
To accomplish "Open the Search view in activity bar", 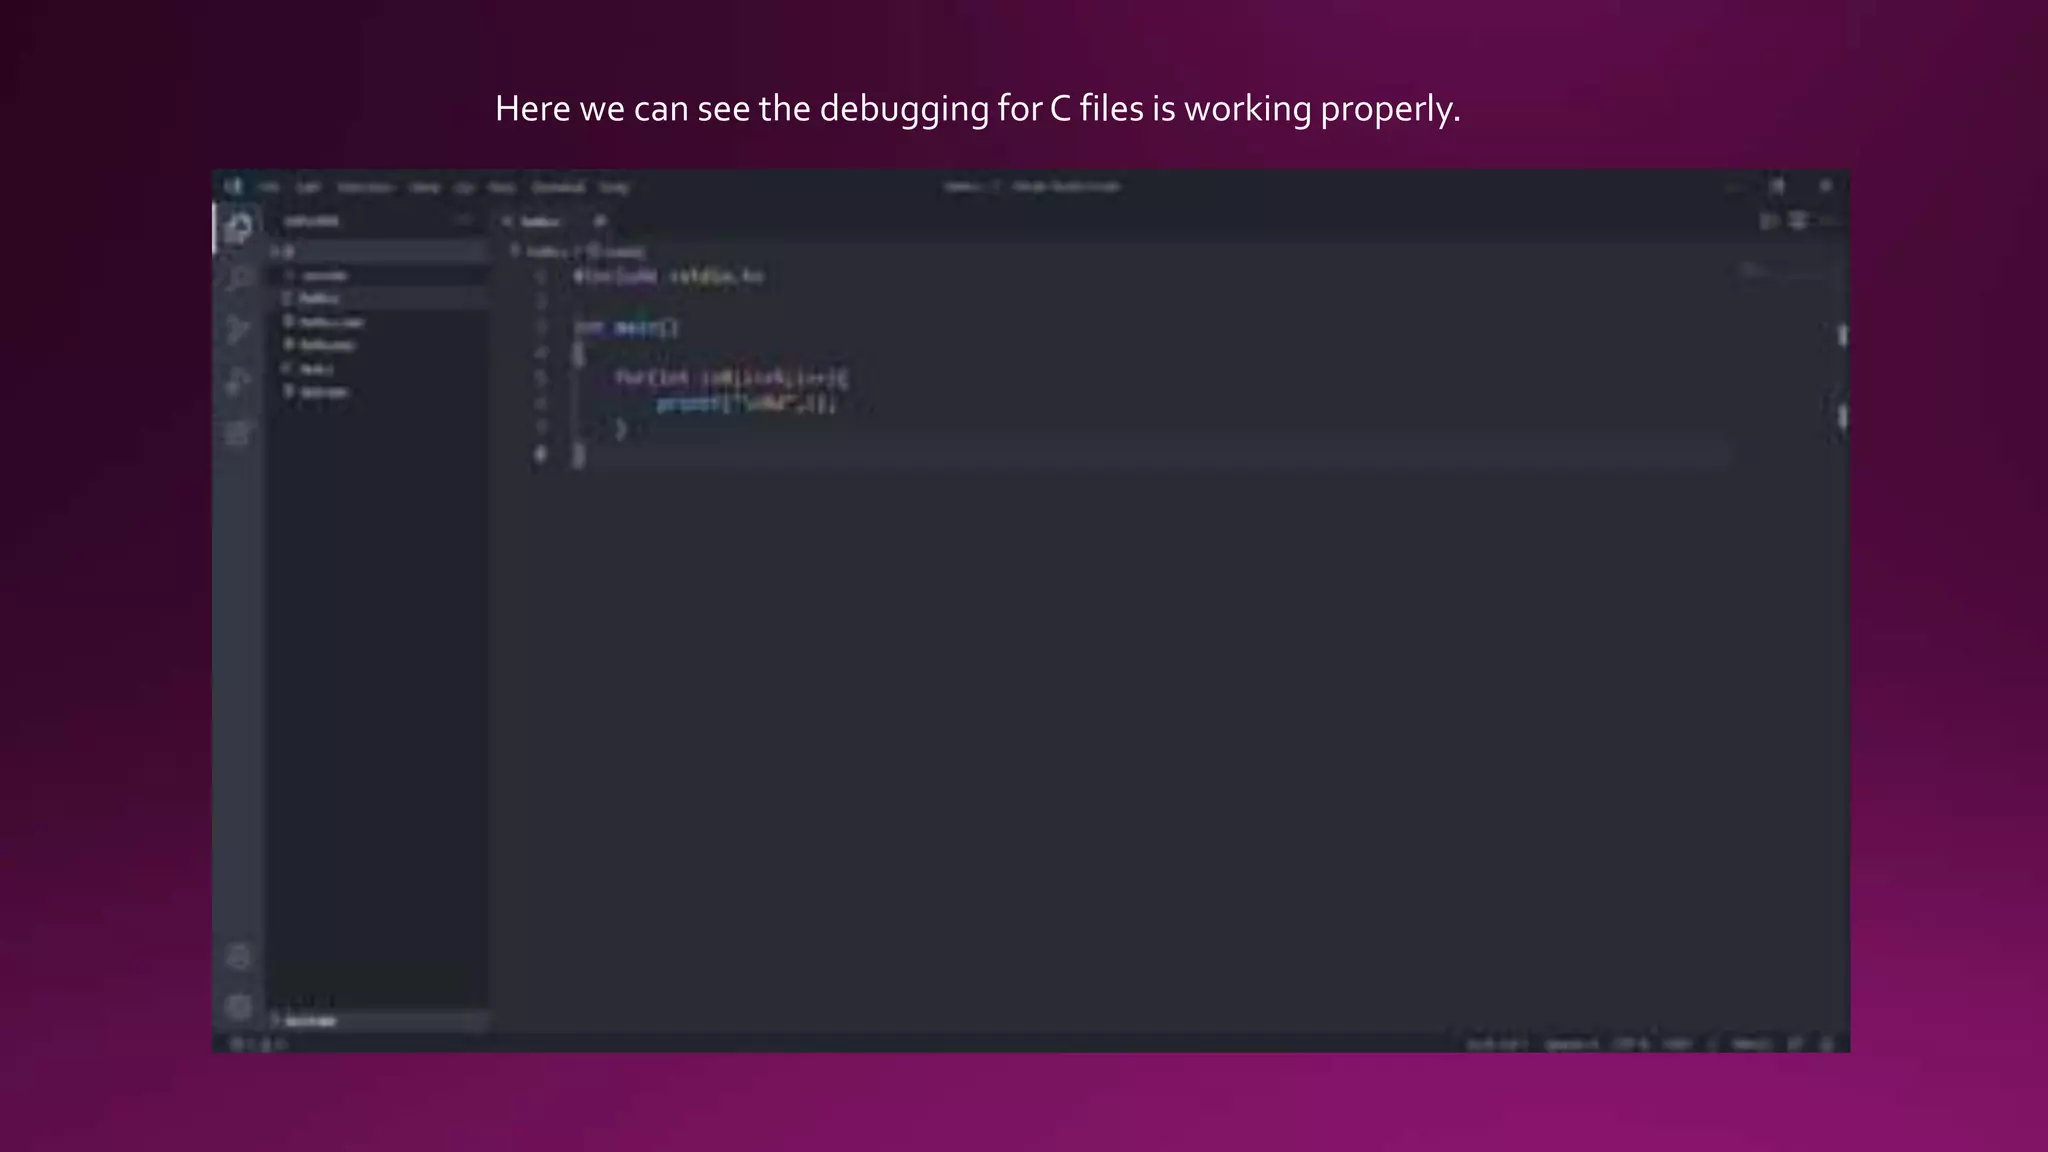I will coord(238,279).
